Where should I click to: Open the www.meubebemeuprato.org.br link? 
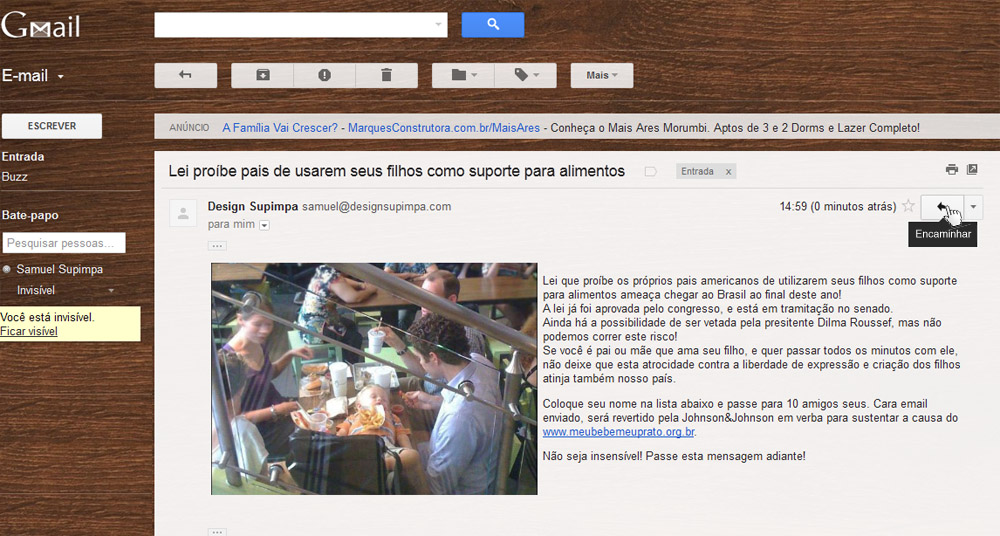[x=619, y=432]
